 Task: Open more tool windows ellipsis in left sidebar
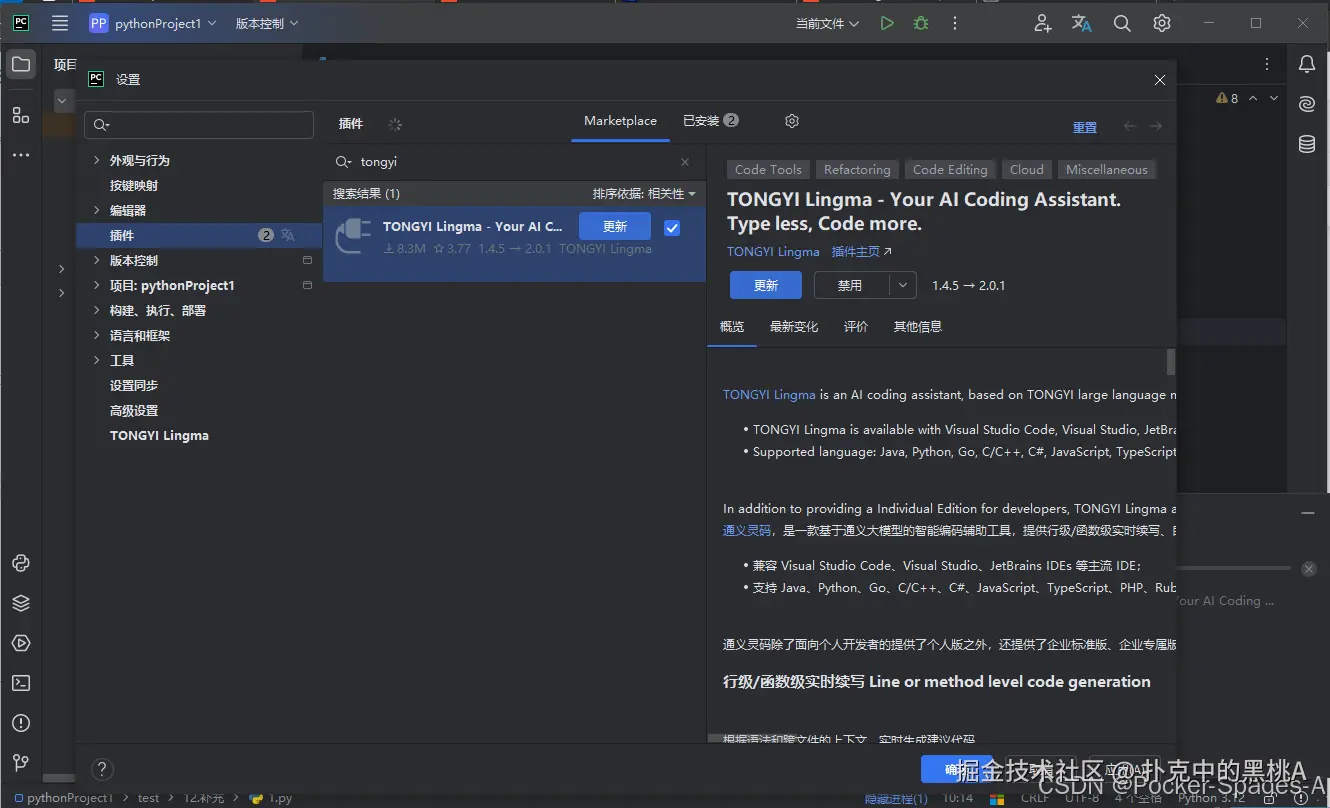click(x=20, y=155)
